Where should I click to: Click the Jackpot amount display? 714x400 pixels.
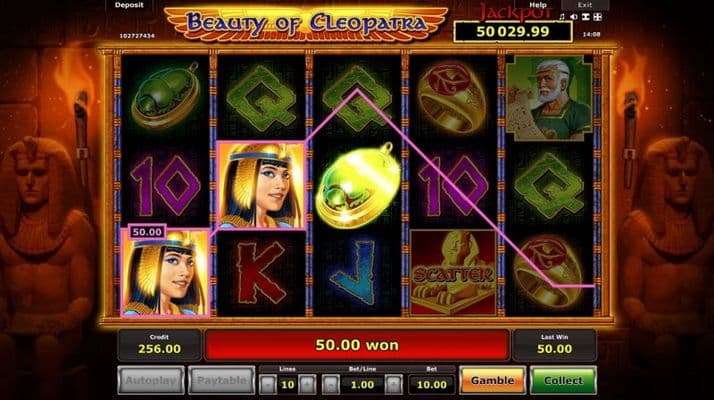[x=513, y=32]
